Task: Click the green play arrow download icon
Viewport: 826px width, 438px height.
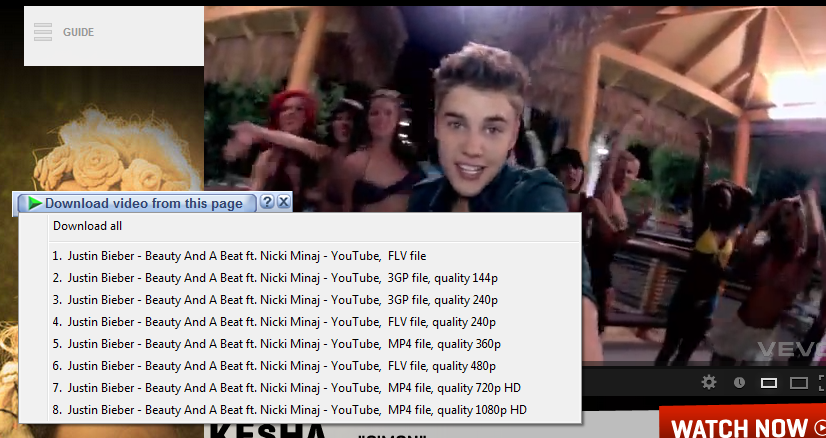Action: 34,203
